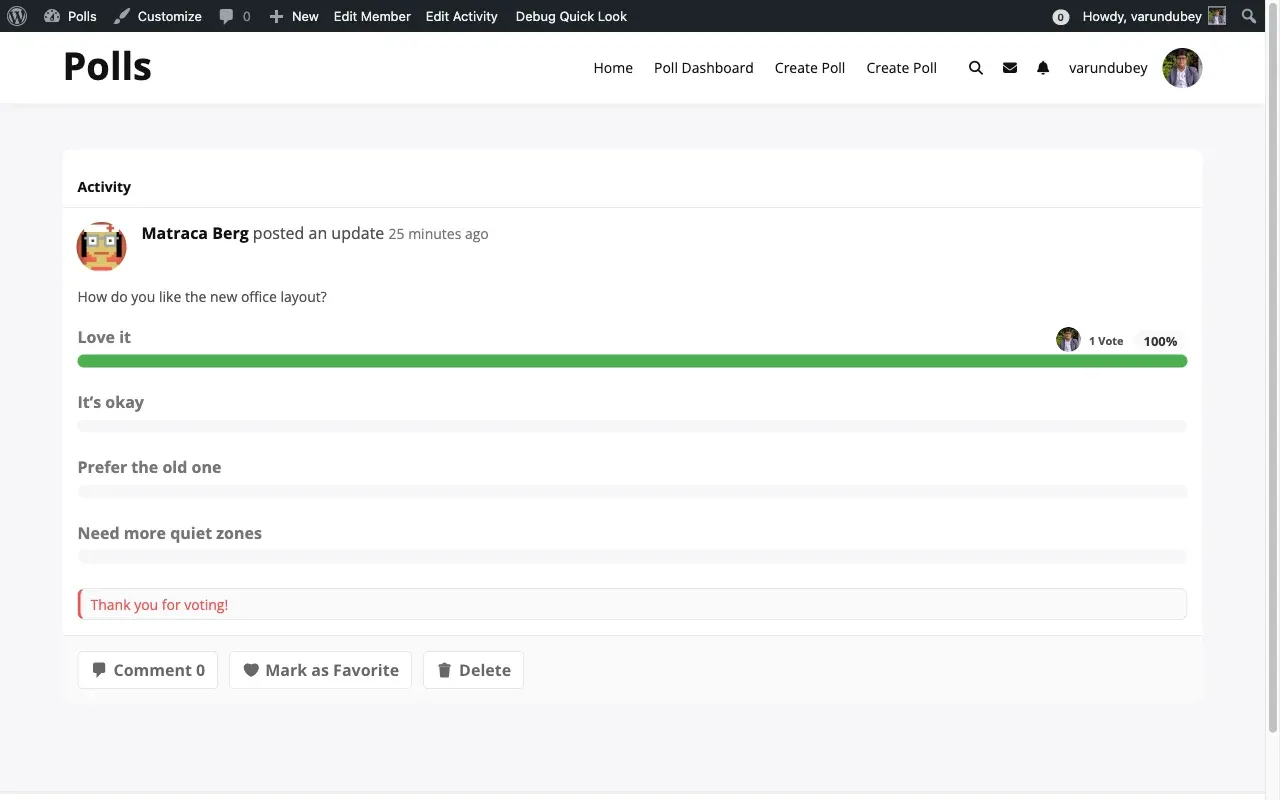This screenshot has width=1280, height=800.
Task: Click admin bar search magnifier icon
Action: pos(1249,16)
